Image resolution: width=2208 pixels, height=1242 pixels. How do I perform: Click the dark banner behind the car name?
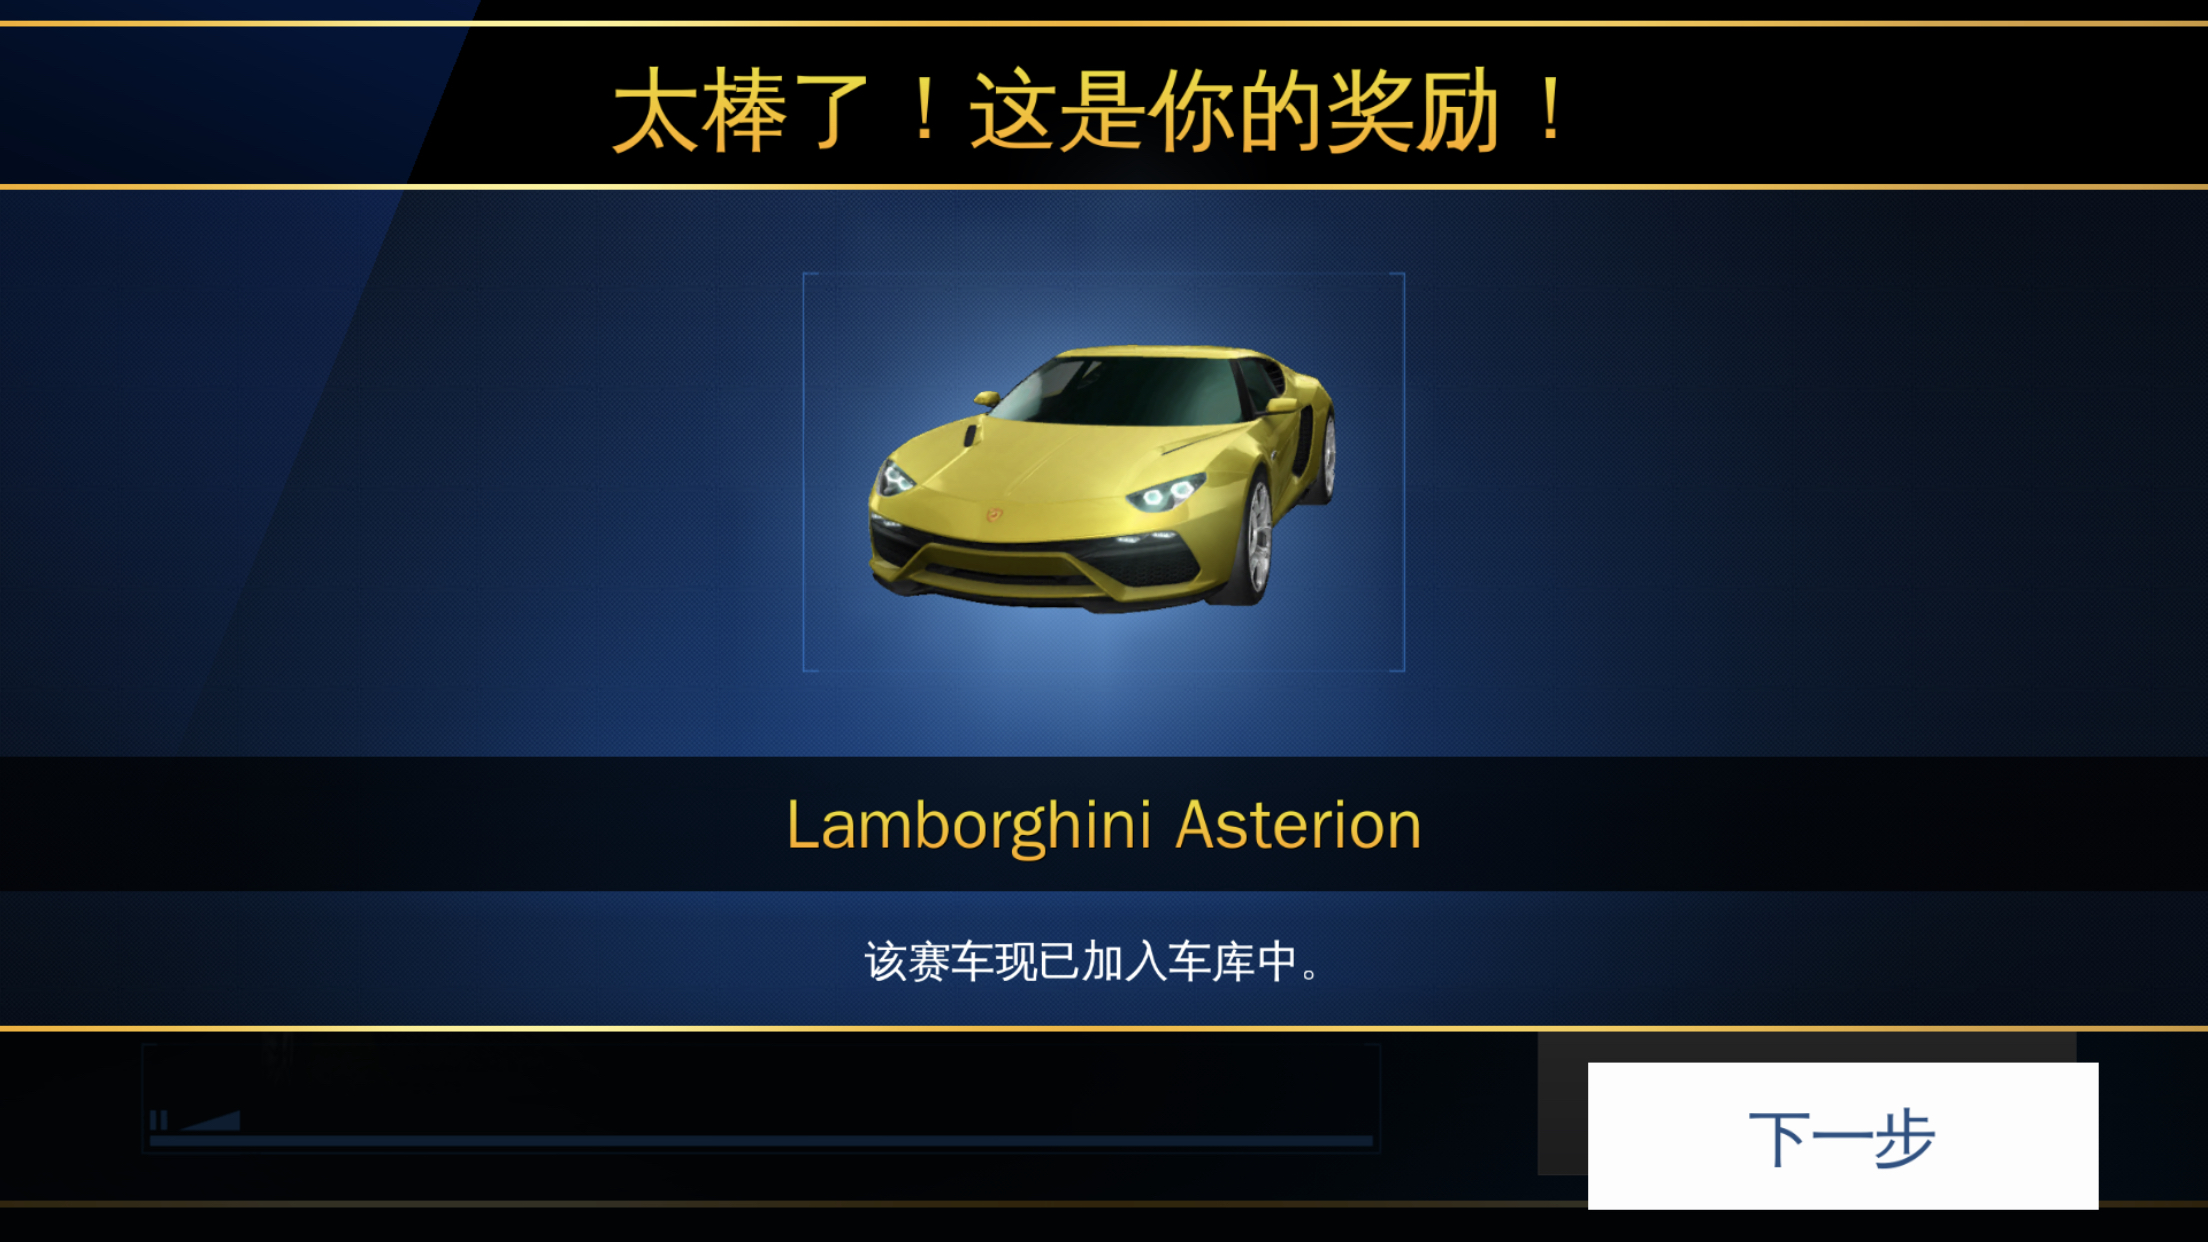pyautogui.click(x=1104, y=824)
